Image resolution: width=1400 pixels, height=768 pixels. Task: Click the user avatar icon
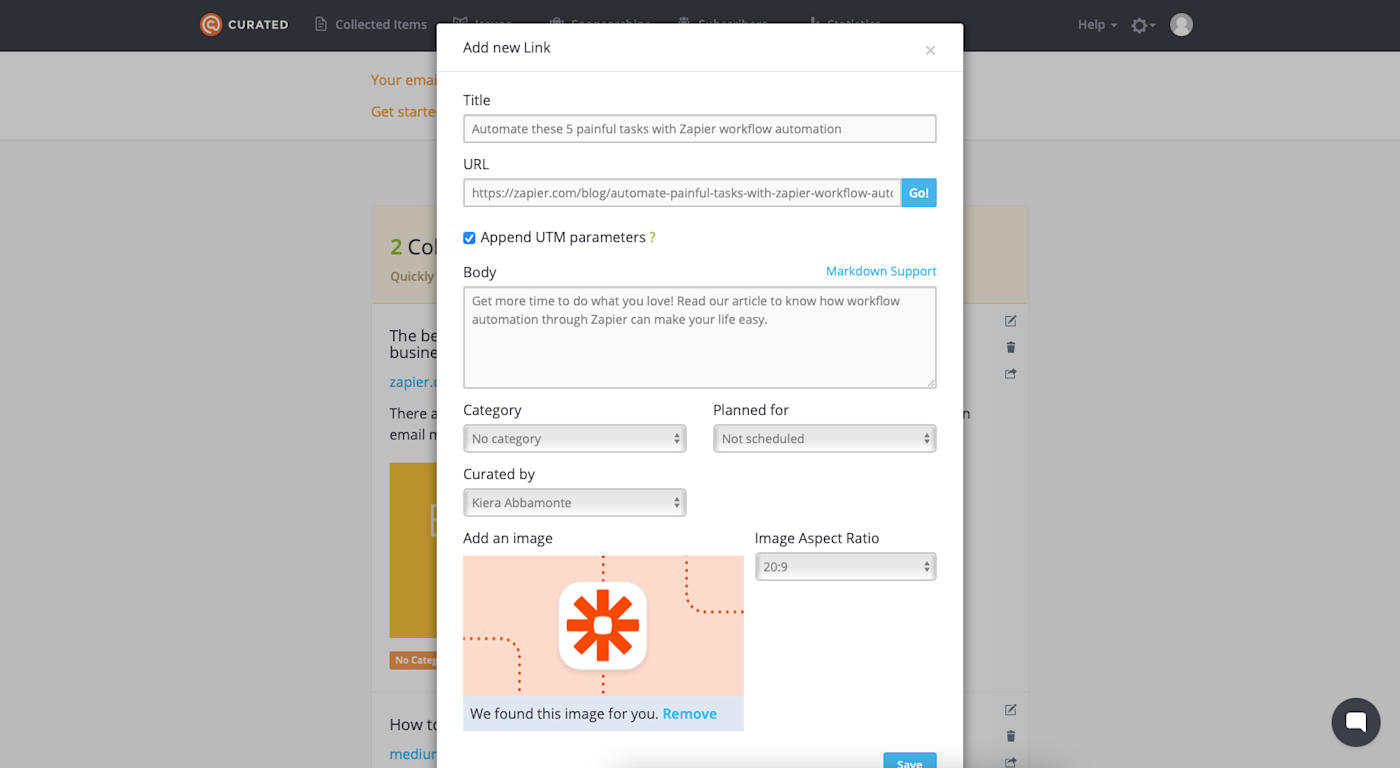coord(1181,24)
